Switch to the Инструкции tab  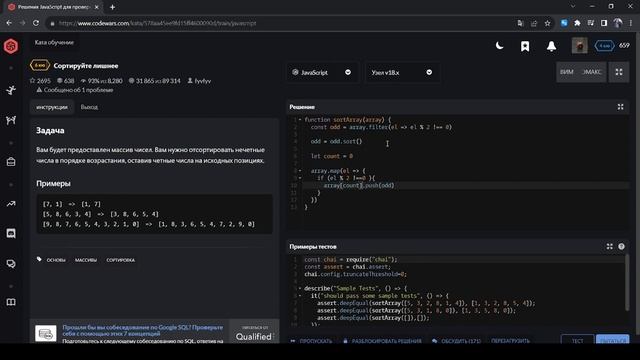[x=52, y=107]
